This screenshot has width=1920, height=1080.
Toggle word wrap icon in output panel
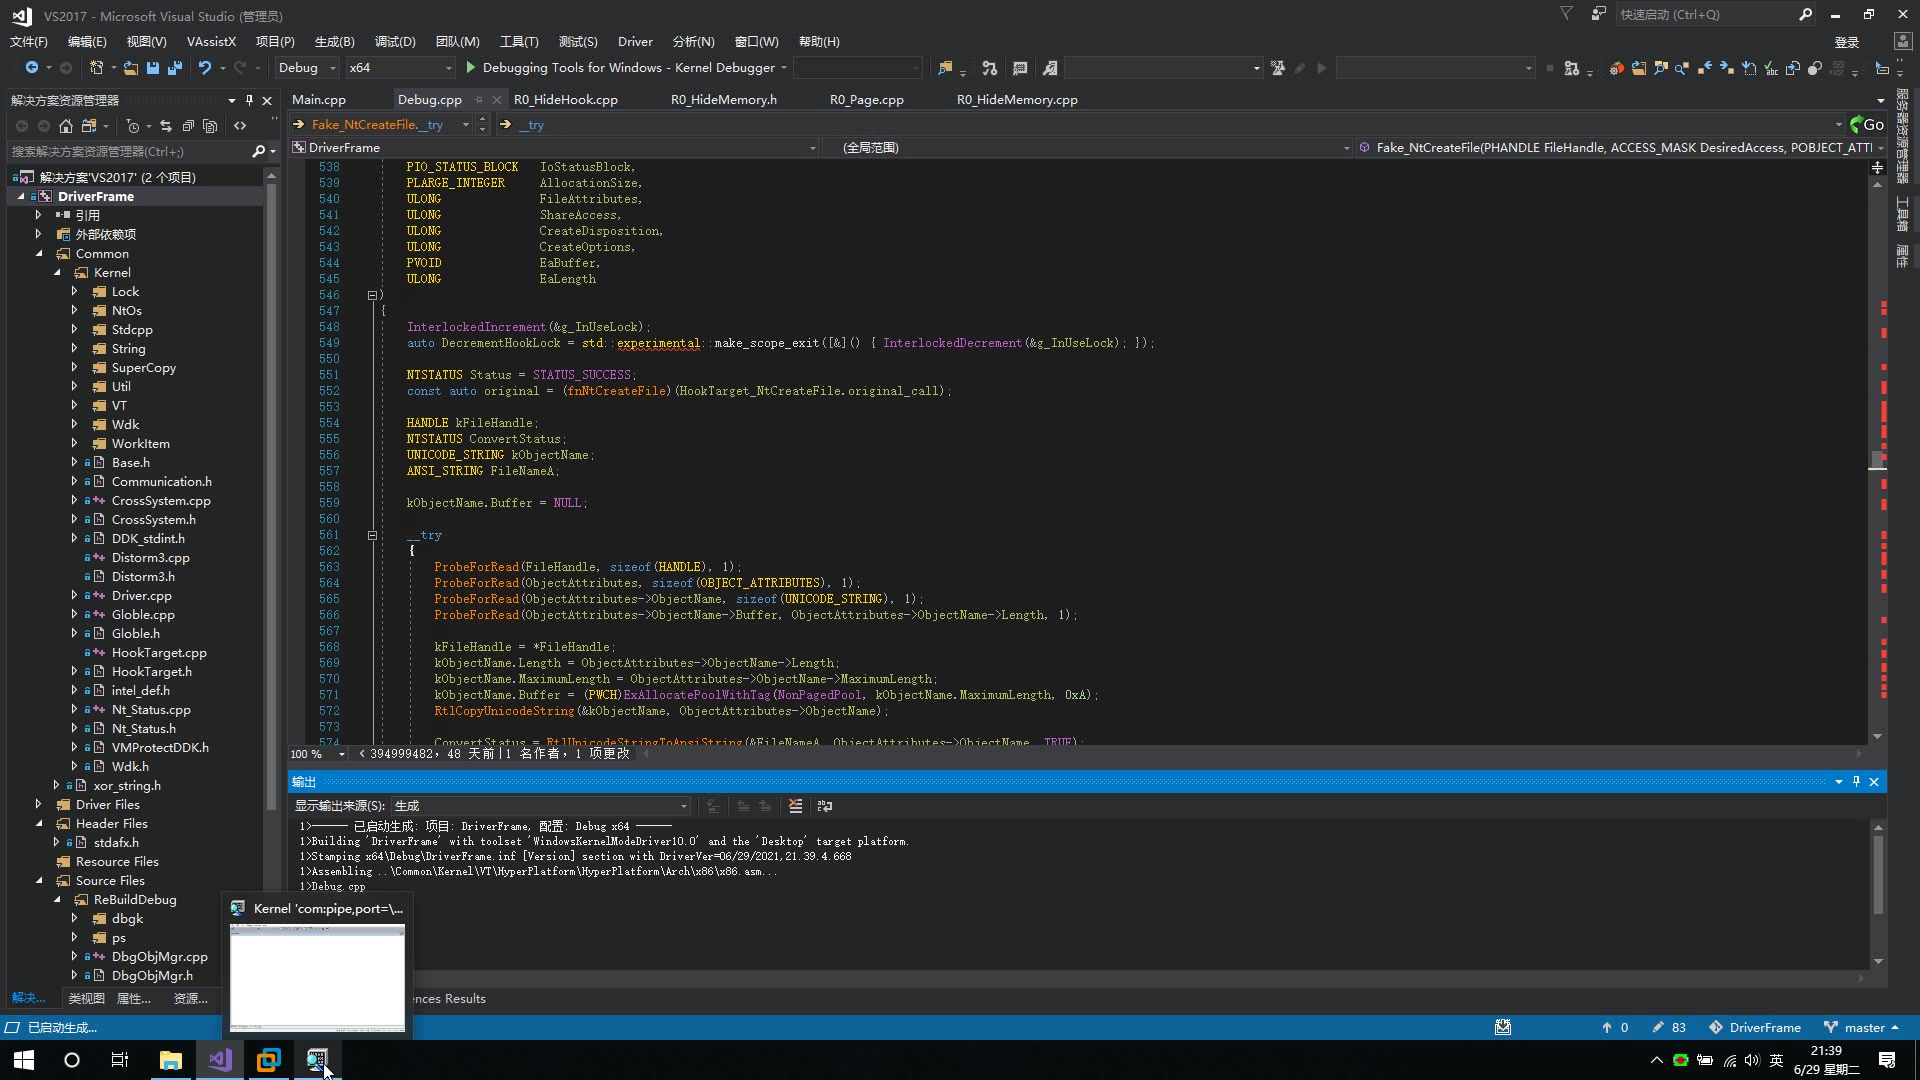click(825, 806)
